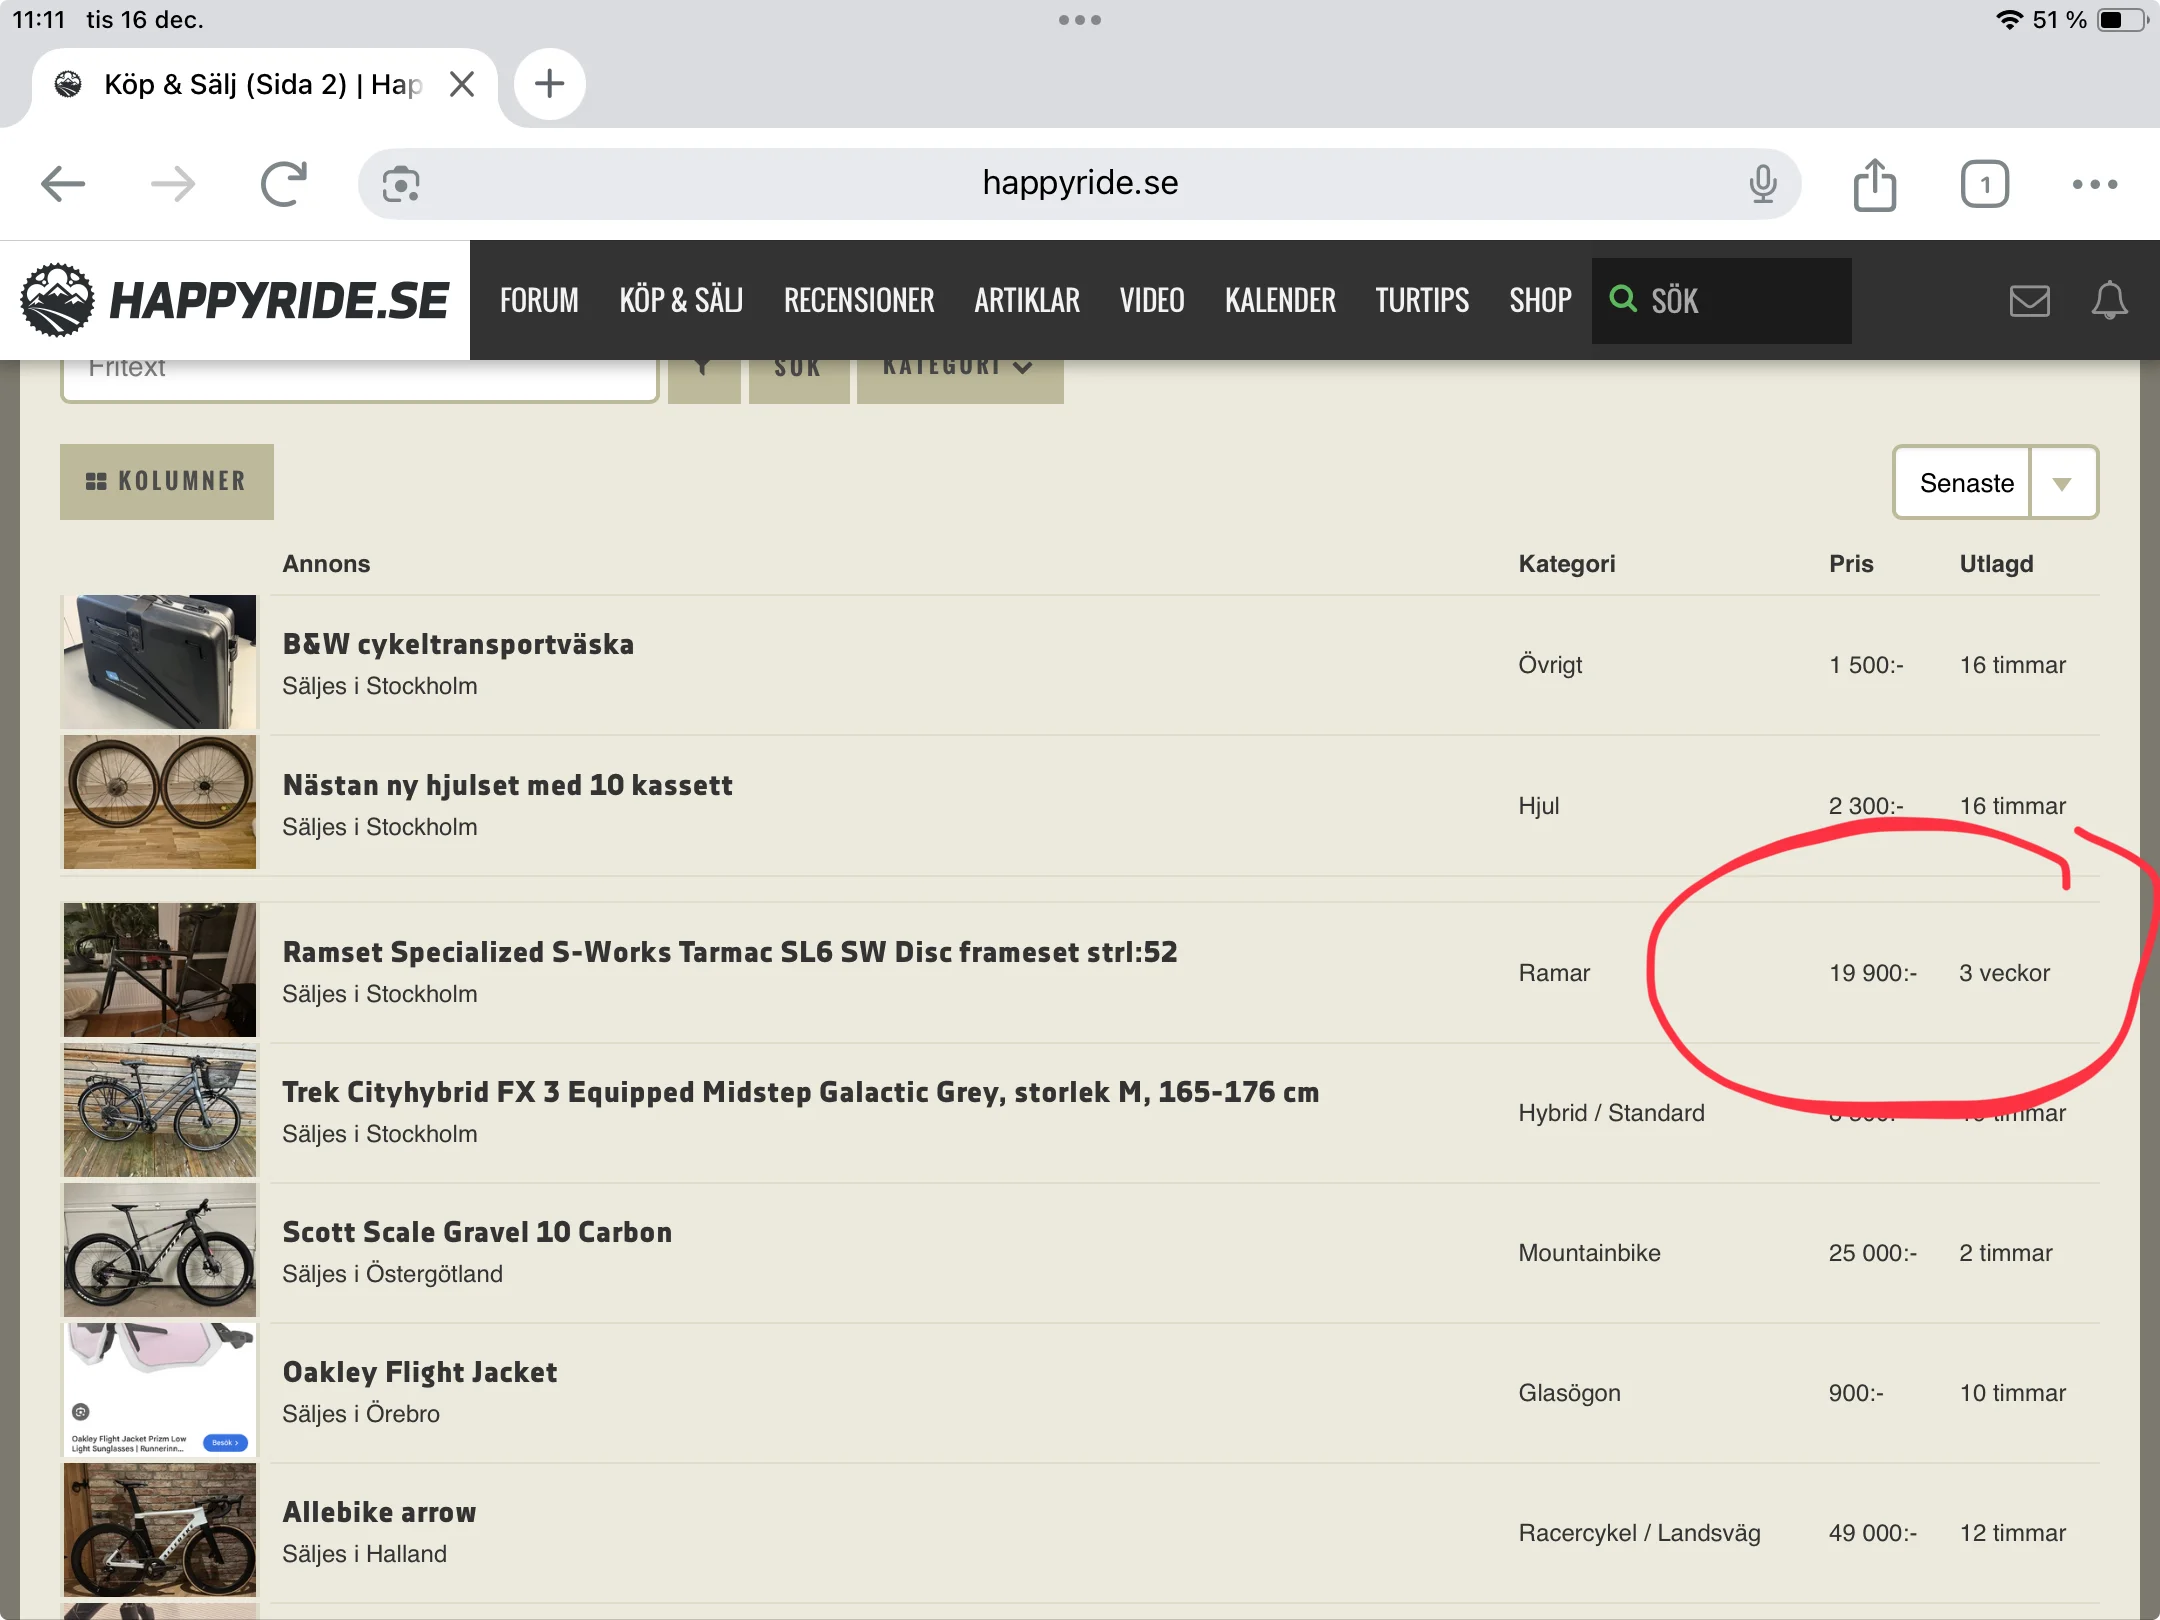Expand the Senaste sort dropdown
Image resolution: width=2160 pixels, height=1620 pixels.
pyautogui.click(x=2062, y=483)
